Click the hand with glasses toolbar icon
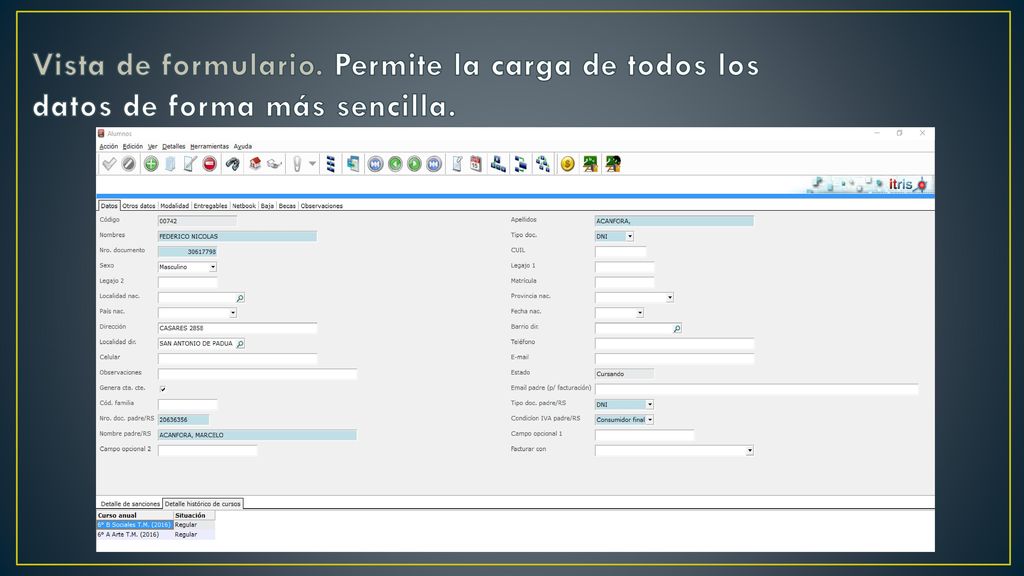1024x576 pixels. tap(274, 164)
